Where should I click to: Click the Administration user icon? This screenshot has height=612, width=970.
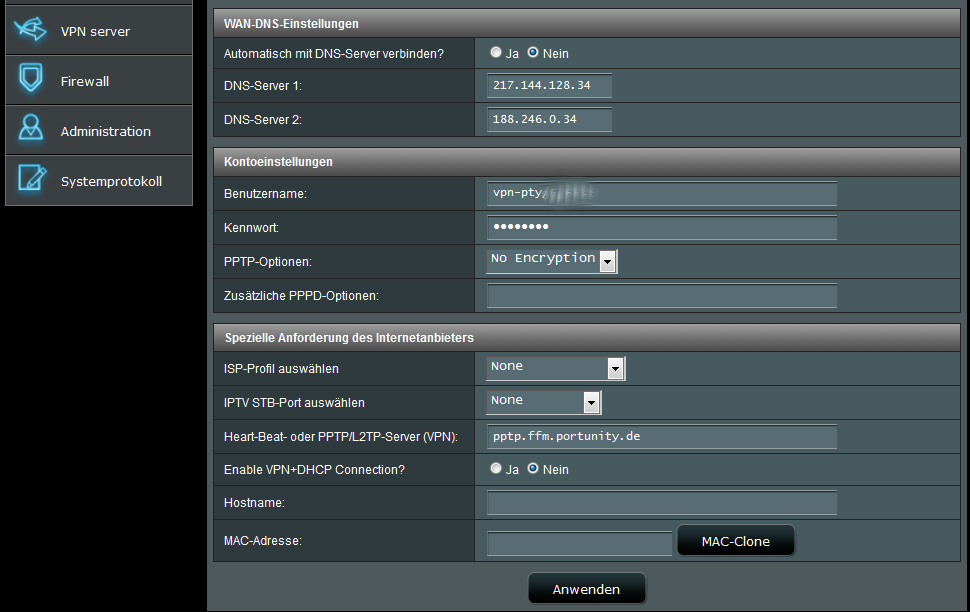click(x=30, y=130)
